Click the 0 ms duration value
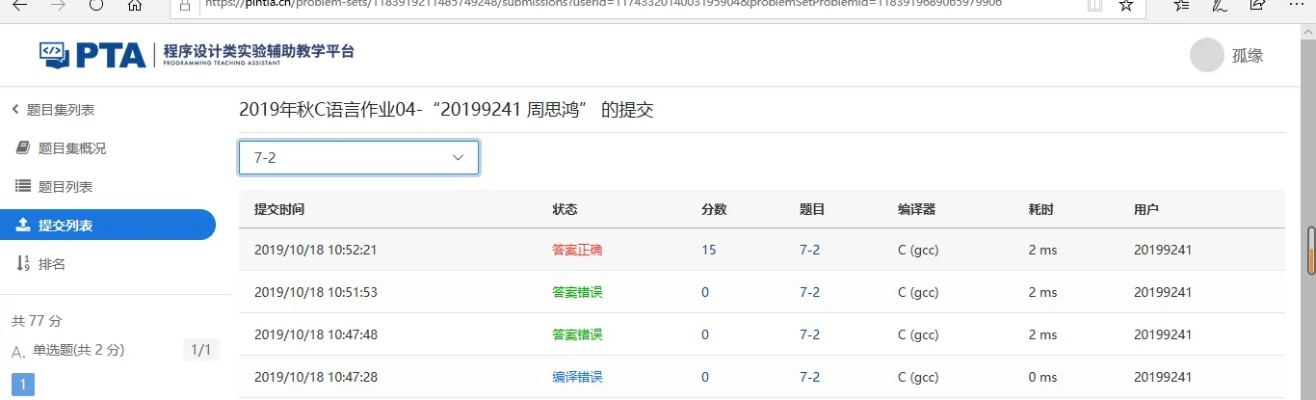 tap(1042, 377)
